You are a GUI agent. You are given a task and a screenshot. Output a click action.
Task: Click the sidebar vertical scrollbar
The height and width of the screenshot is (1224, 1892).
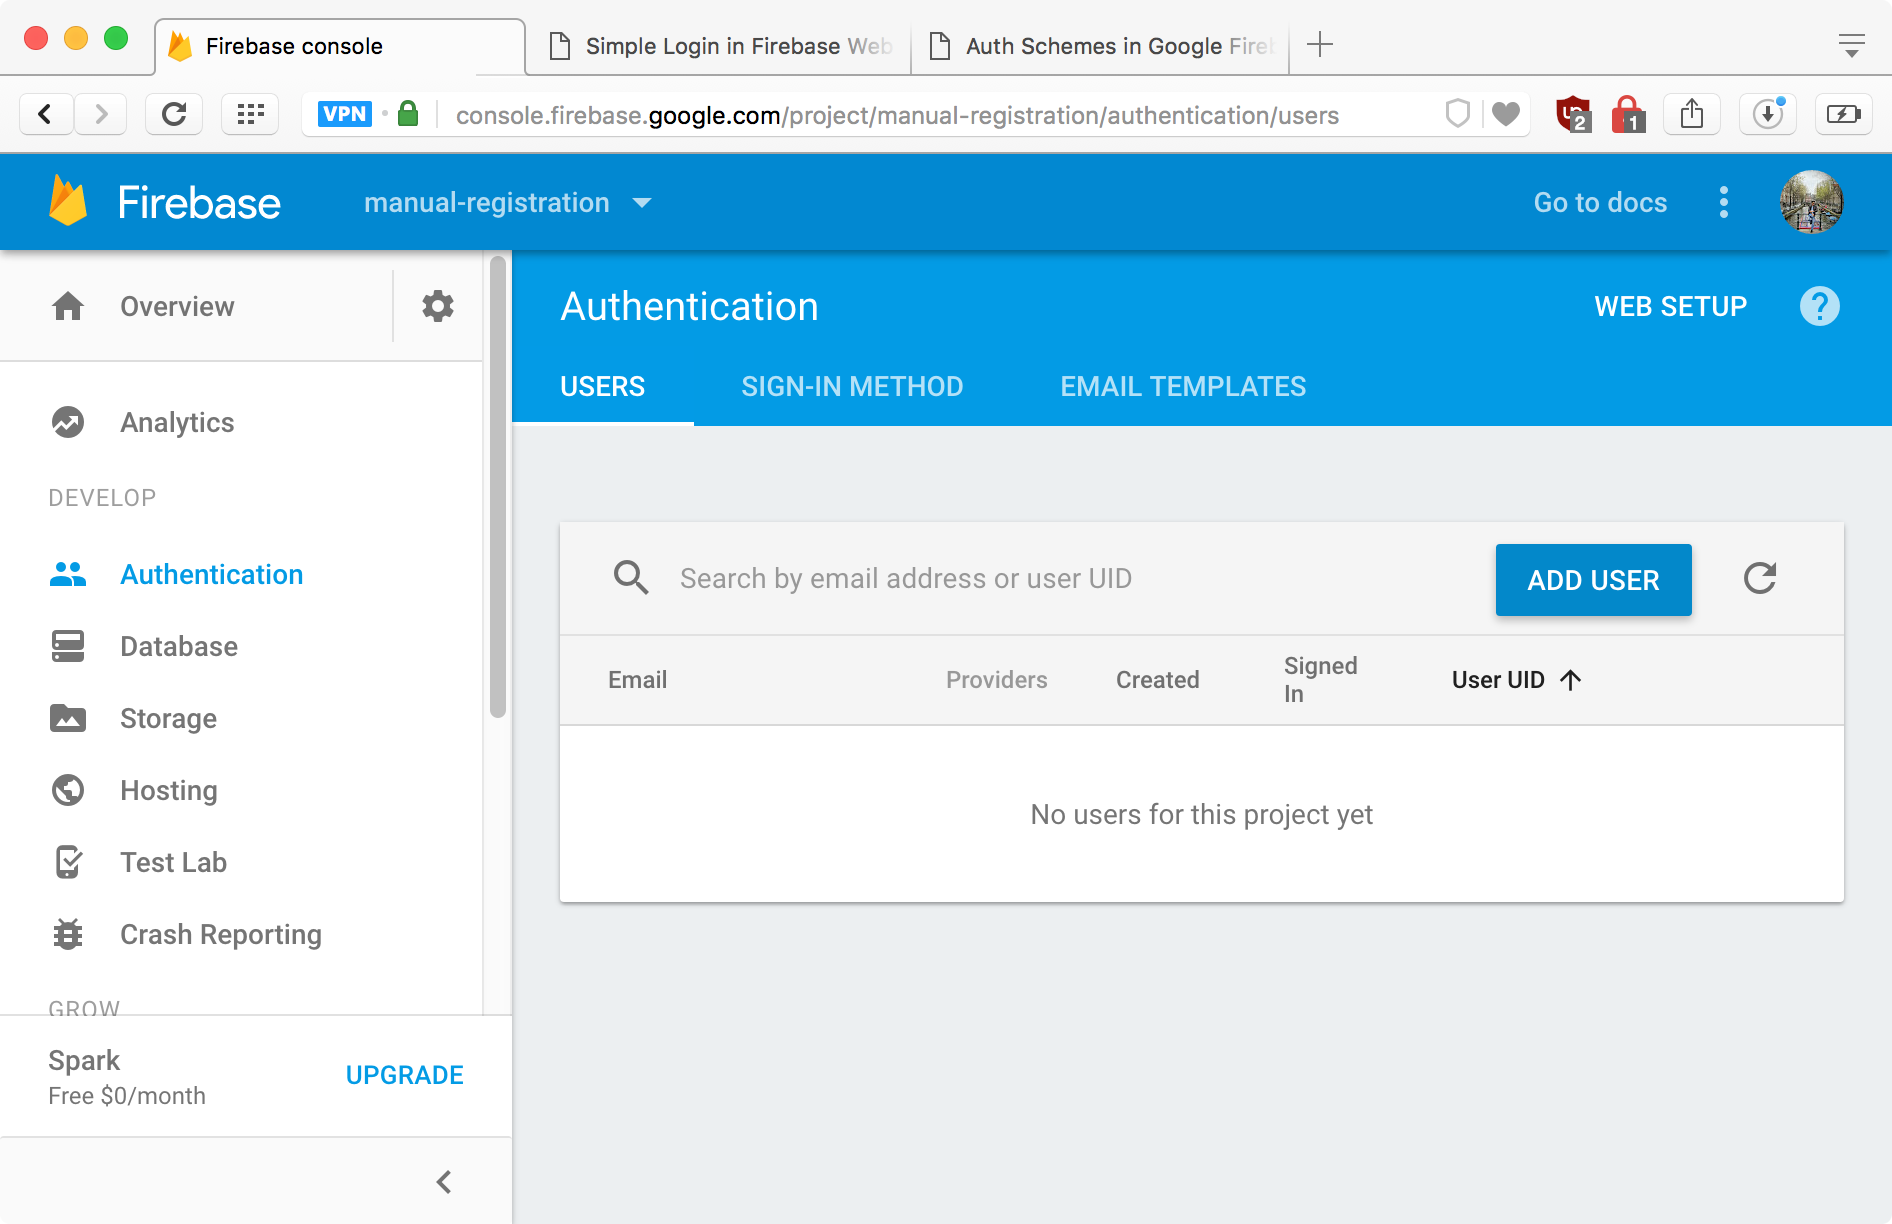[498, 486]
